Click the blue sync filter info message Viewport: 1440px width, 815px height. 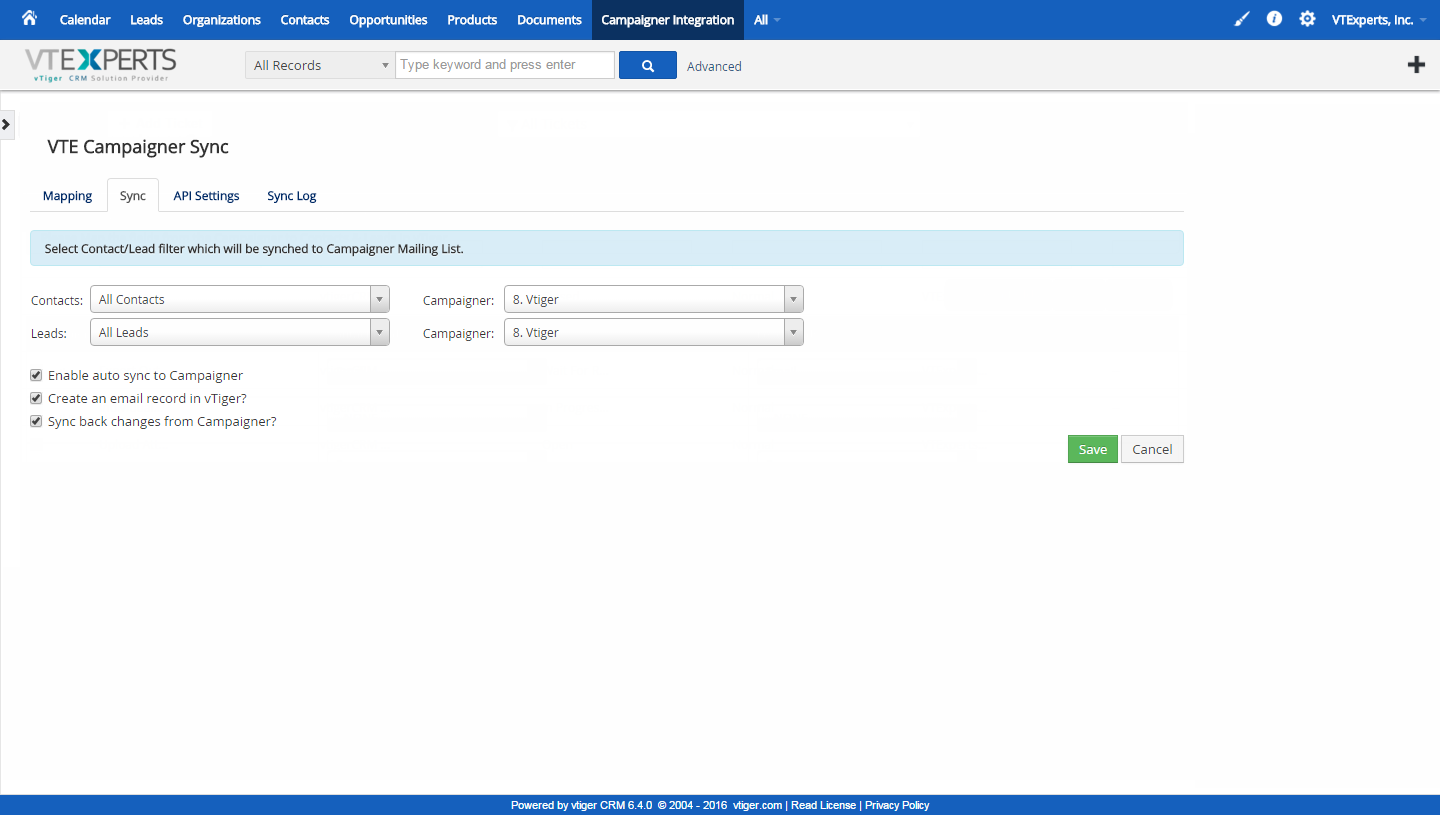pyautogui.click(x=607, y=248)
